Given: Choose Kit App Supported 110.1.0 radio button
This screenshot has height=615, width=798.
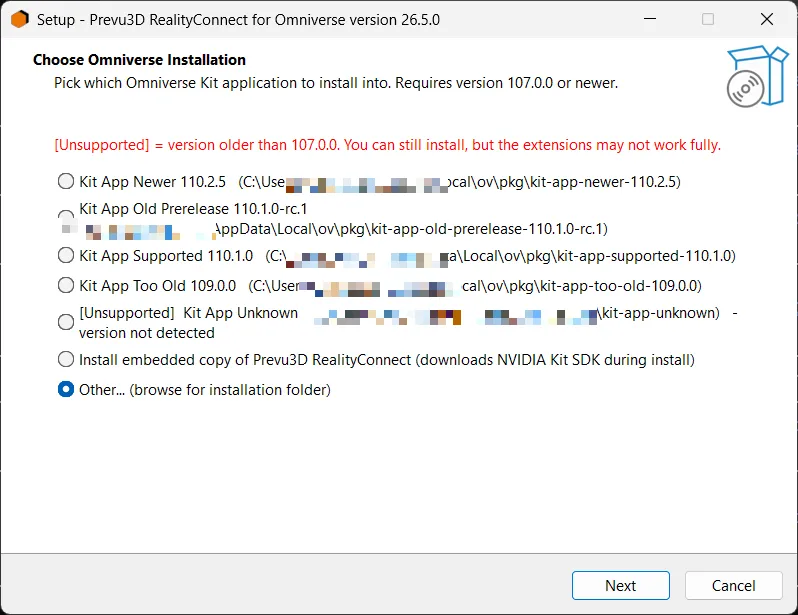Looking at the screenshot, I should click(66, 255).
